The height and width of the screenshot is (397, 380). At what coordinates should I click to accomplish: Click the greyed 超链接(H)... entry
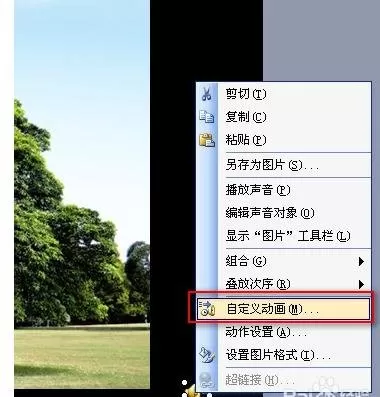click(283, 380)
